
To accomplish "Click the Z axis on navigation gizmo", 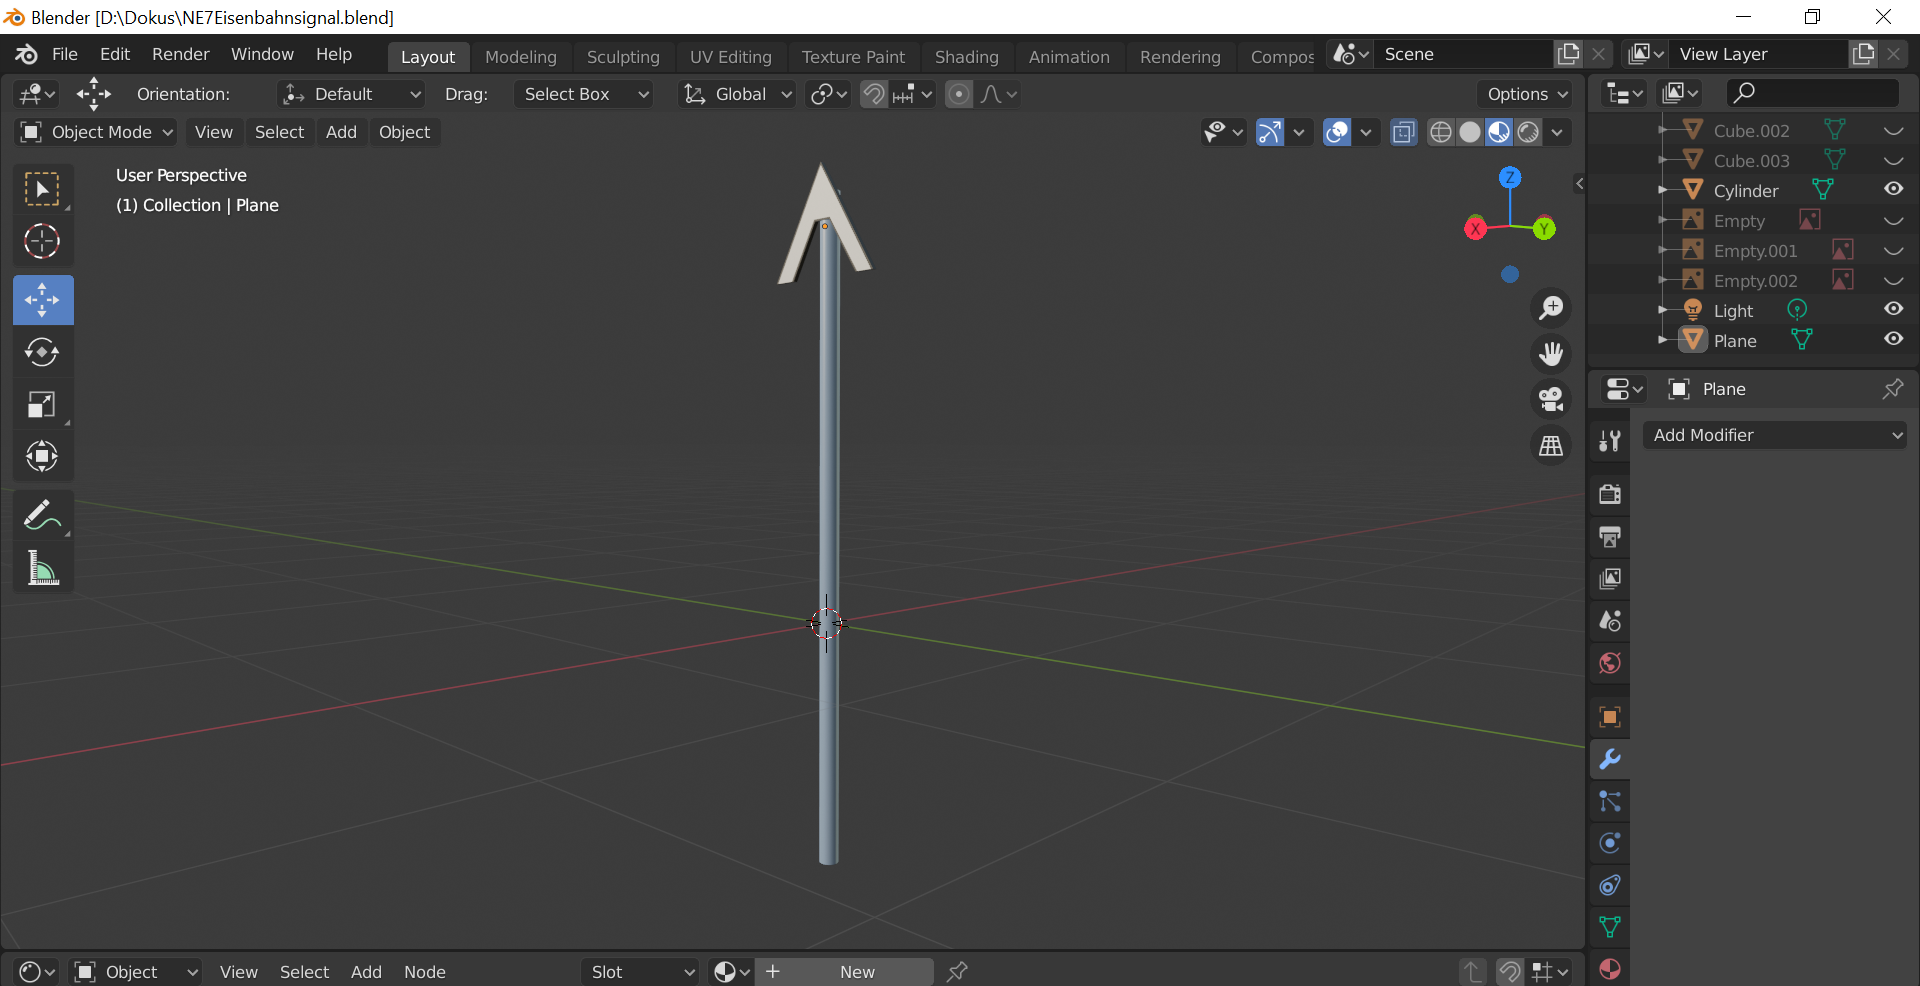I will tap(1510, 177).
